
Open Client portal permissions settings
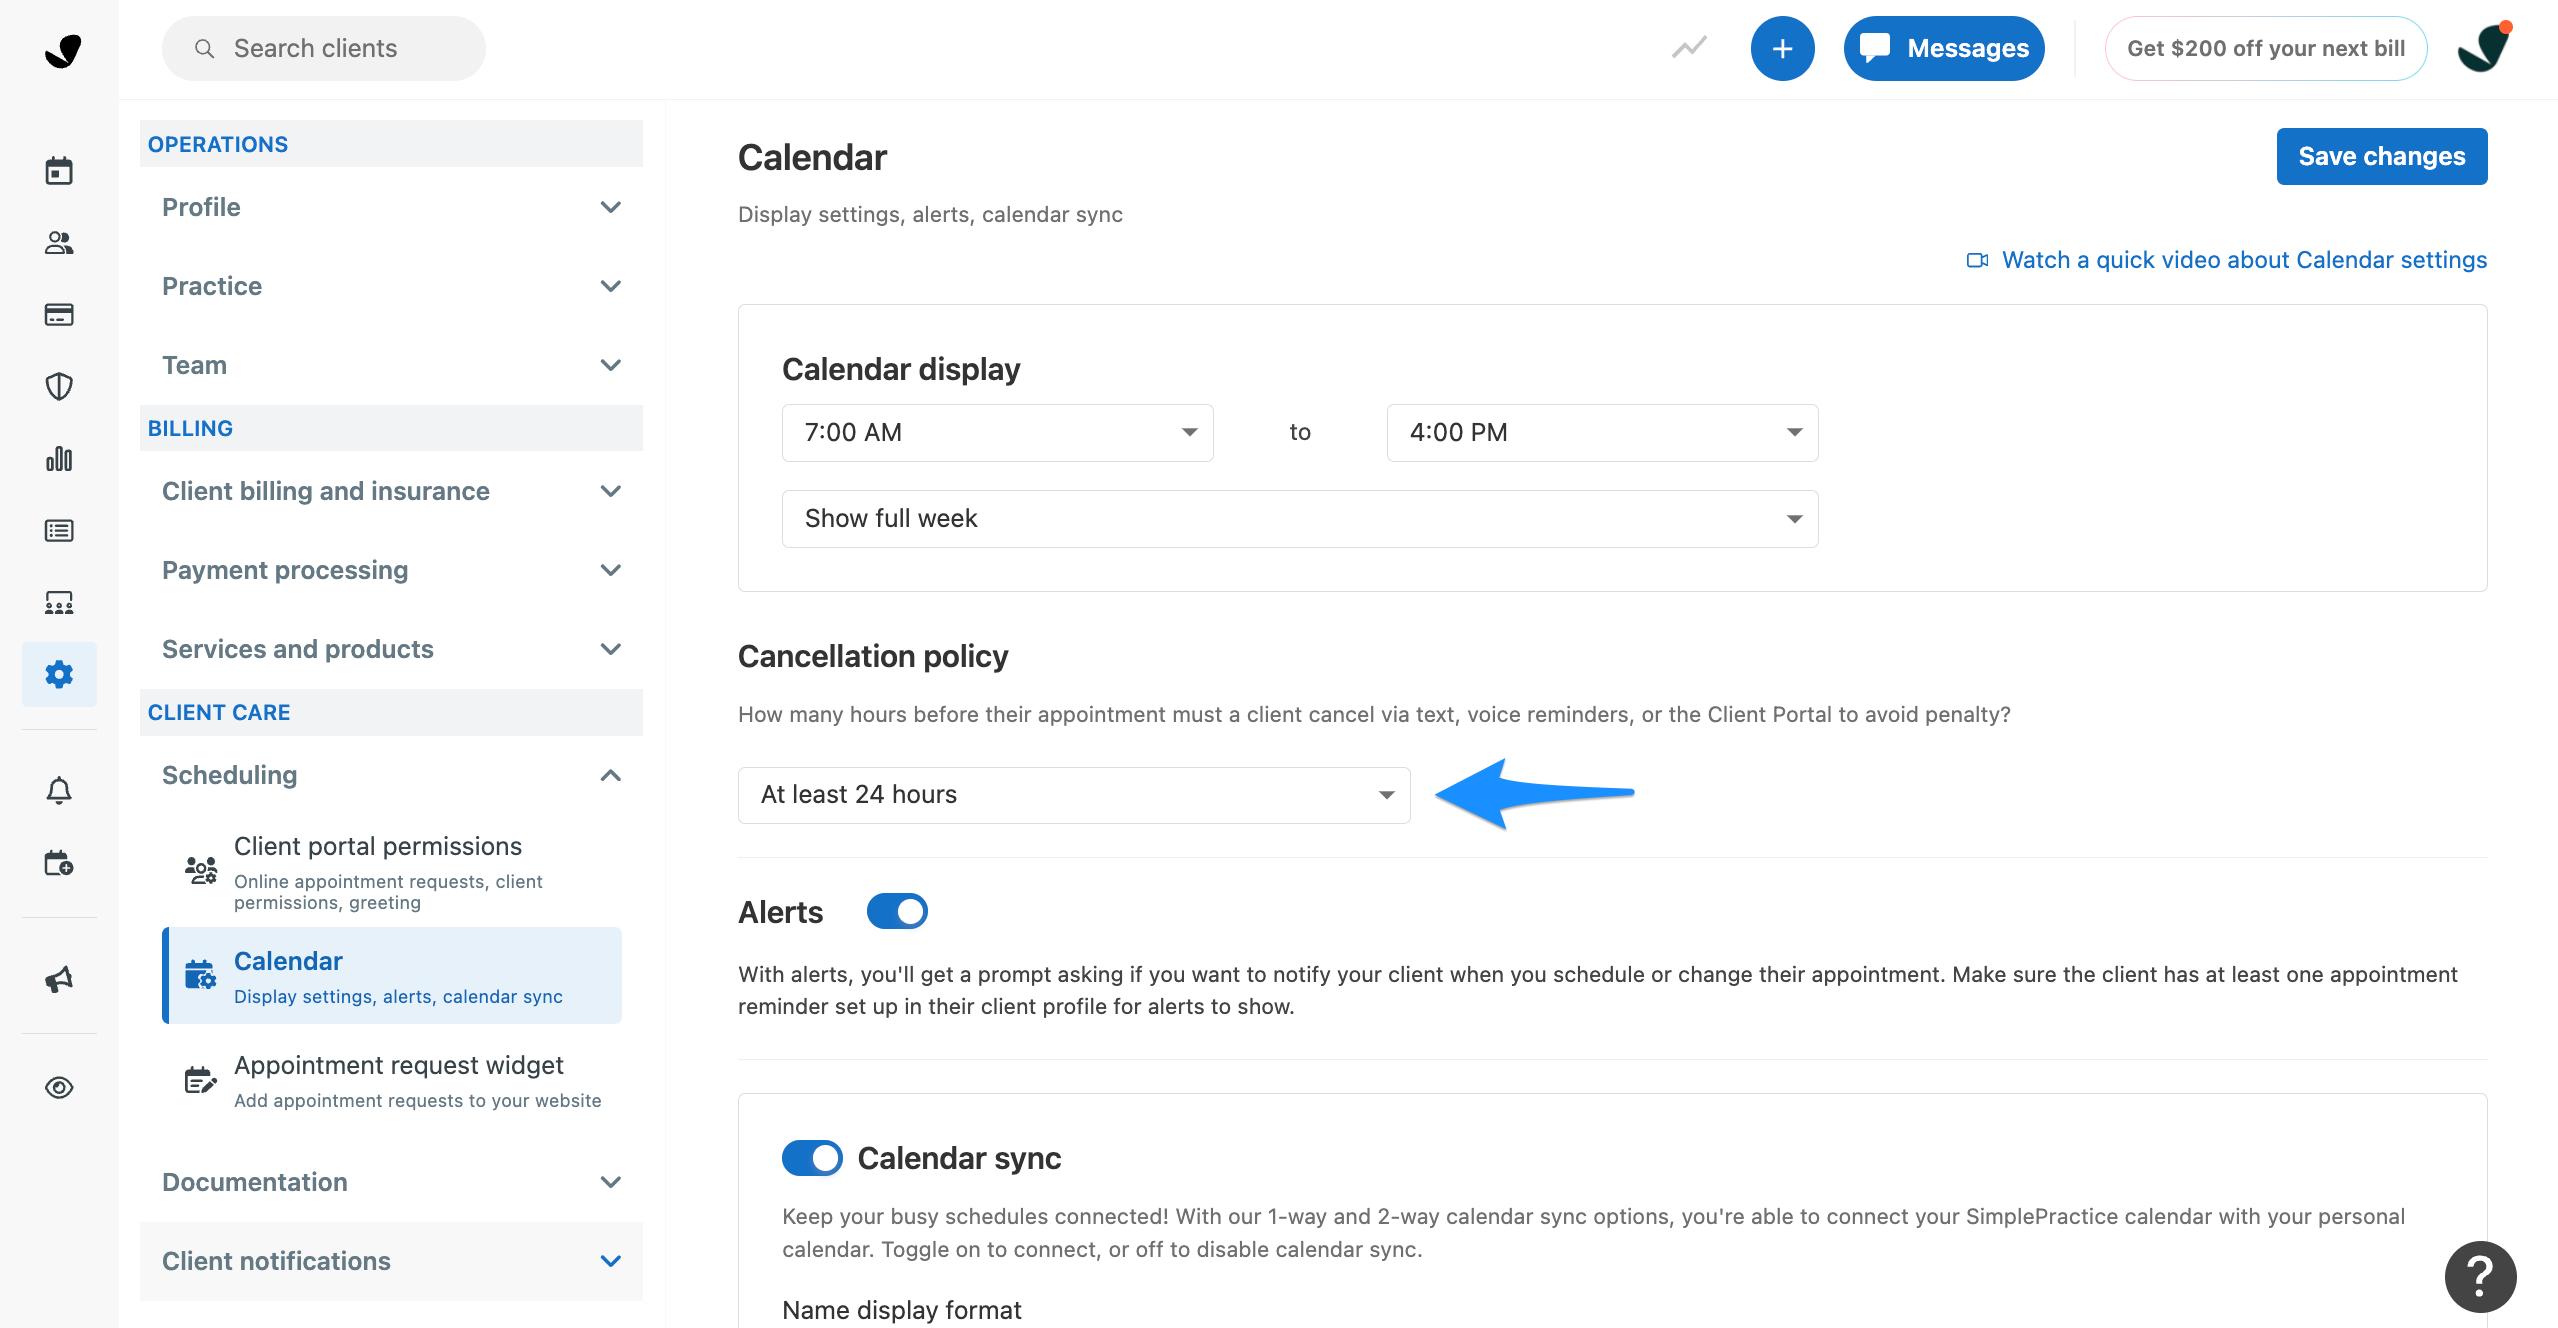392,871
